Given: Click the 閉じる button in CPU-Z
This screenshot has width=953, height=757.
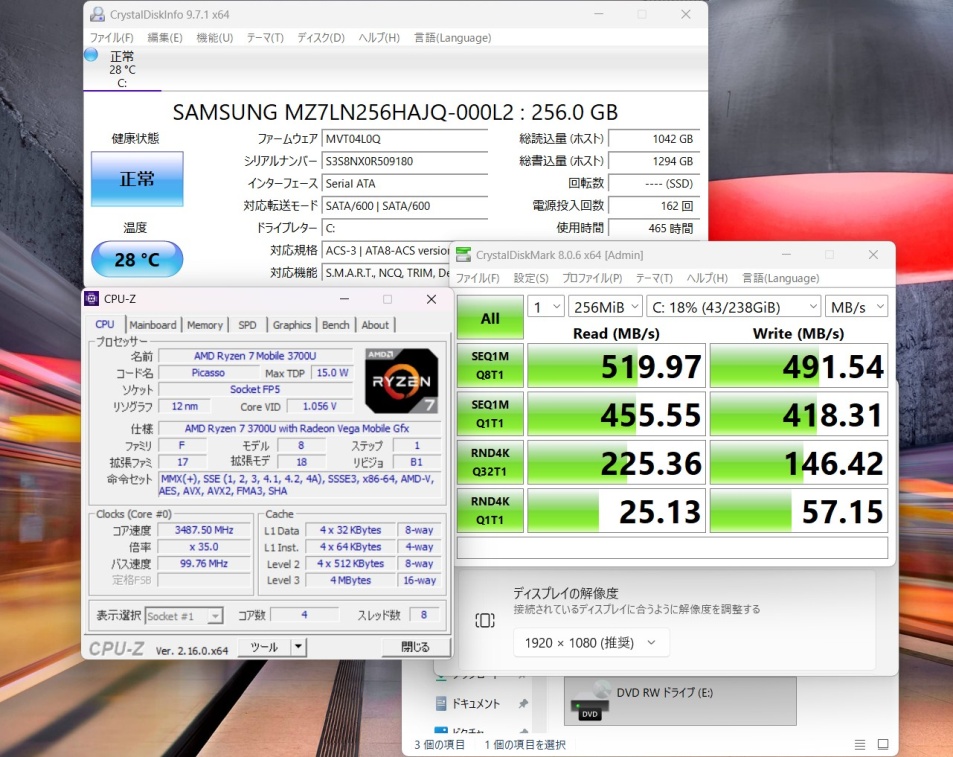Looking at the screenshot, I should coord(416,647).
